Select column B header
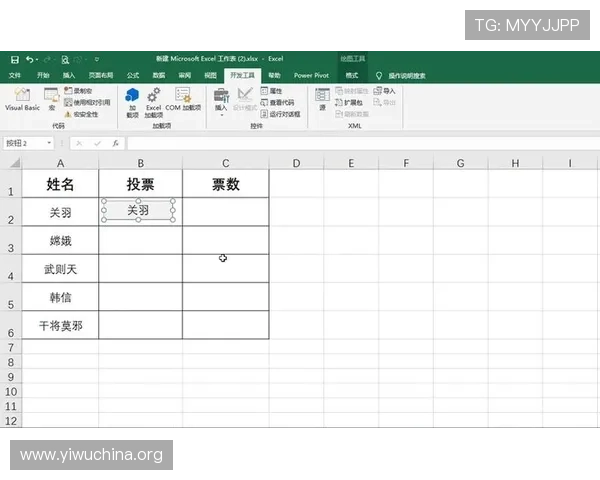This screenshot has width=600, height=480. coord(141,163)
